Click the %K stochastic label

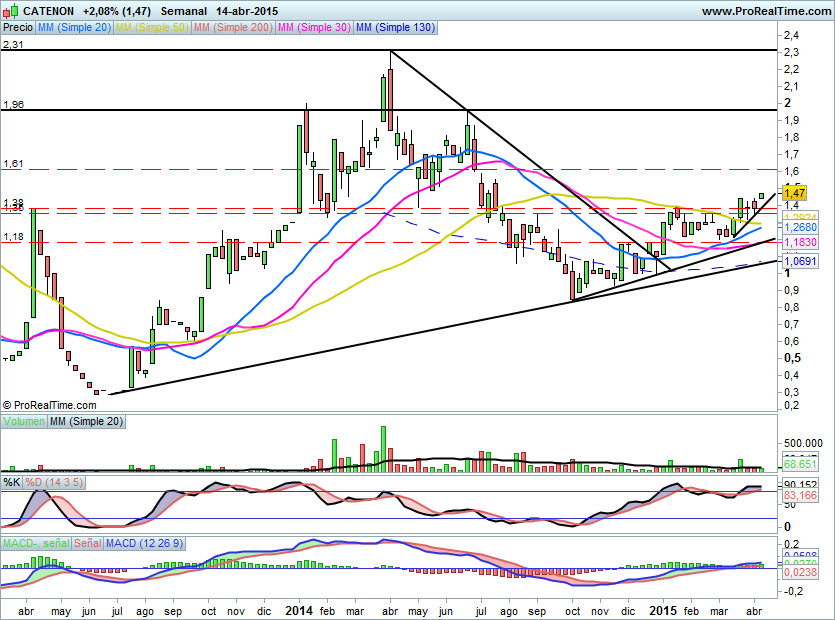pyautogui.click(x=12, y=482)
